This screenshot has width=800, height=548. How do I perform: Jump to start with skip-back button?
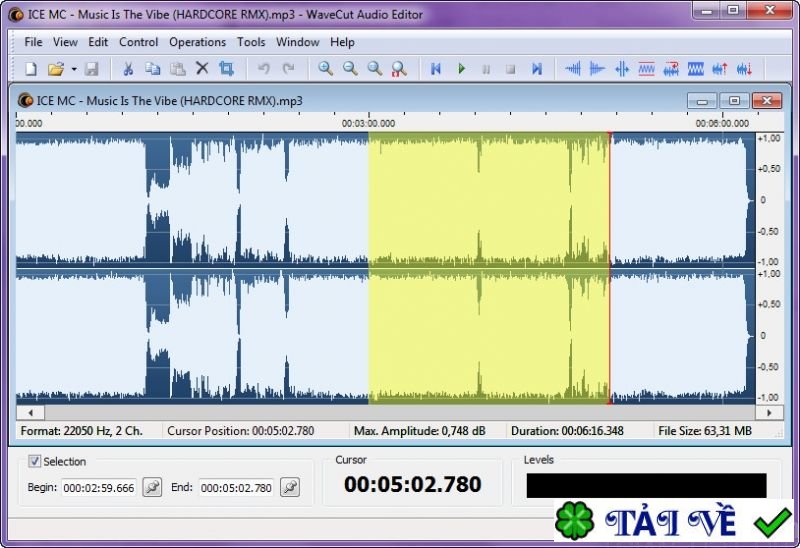point(436,69)
